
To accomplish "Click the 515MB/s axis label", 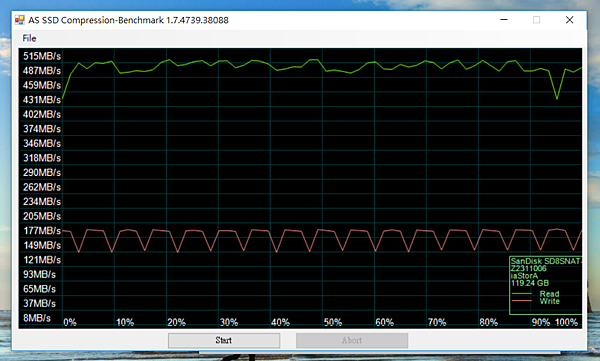I will pyautogui.click(x=42, y=56).
